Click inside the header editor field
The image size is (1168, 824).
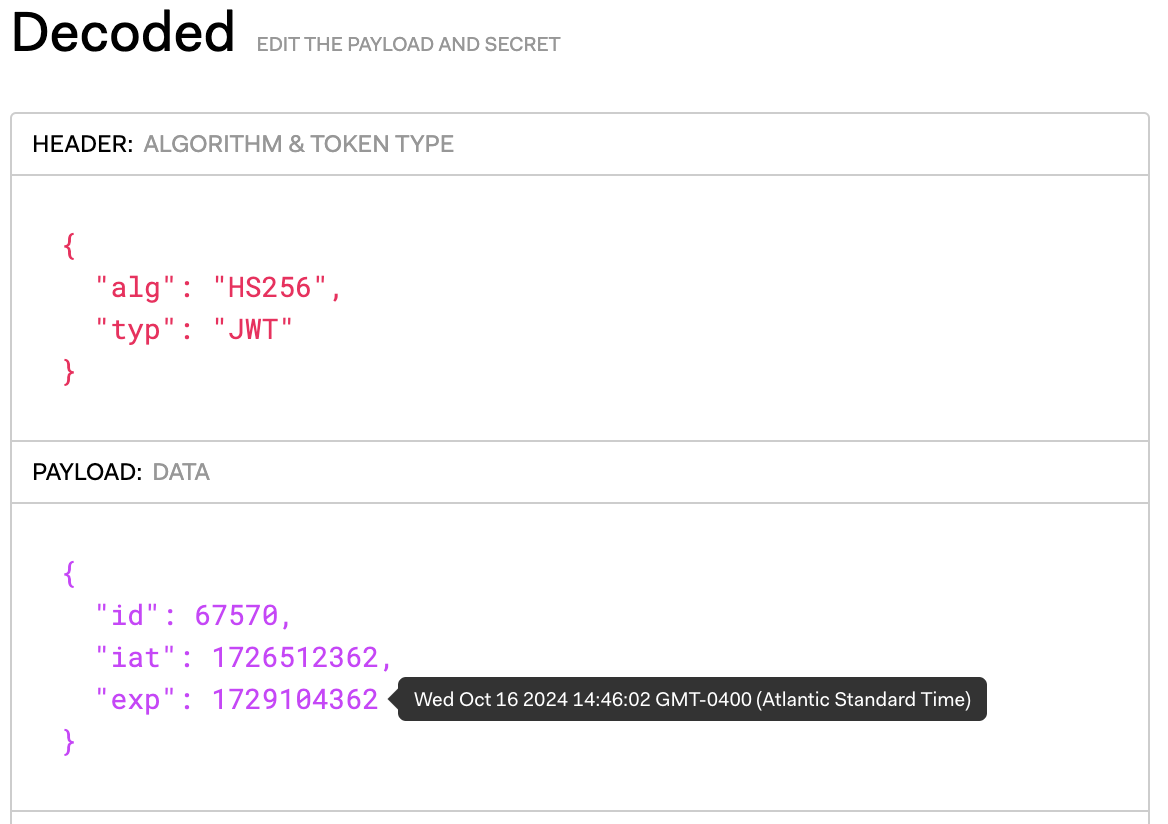(x=600, y=300)
